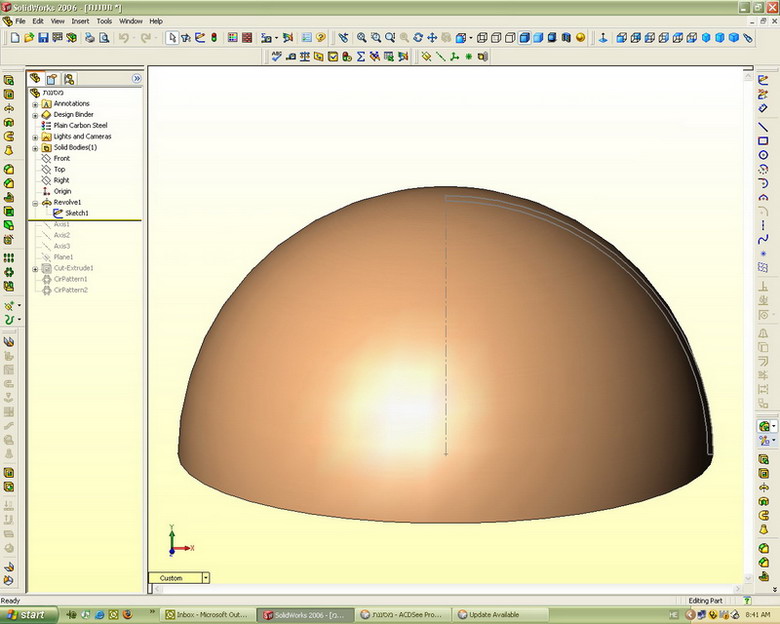
Task: Collapse the Revolve1 feature node
Action: (35, 202)
